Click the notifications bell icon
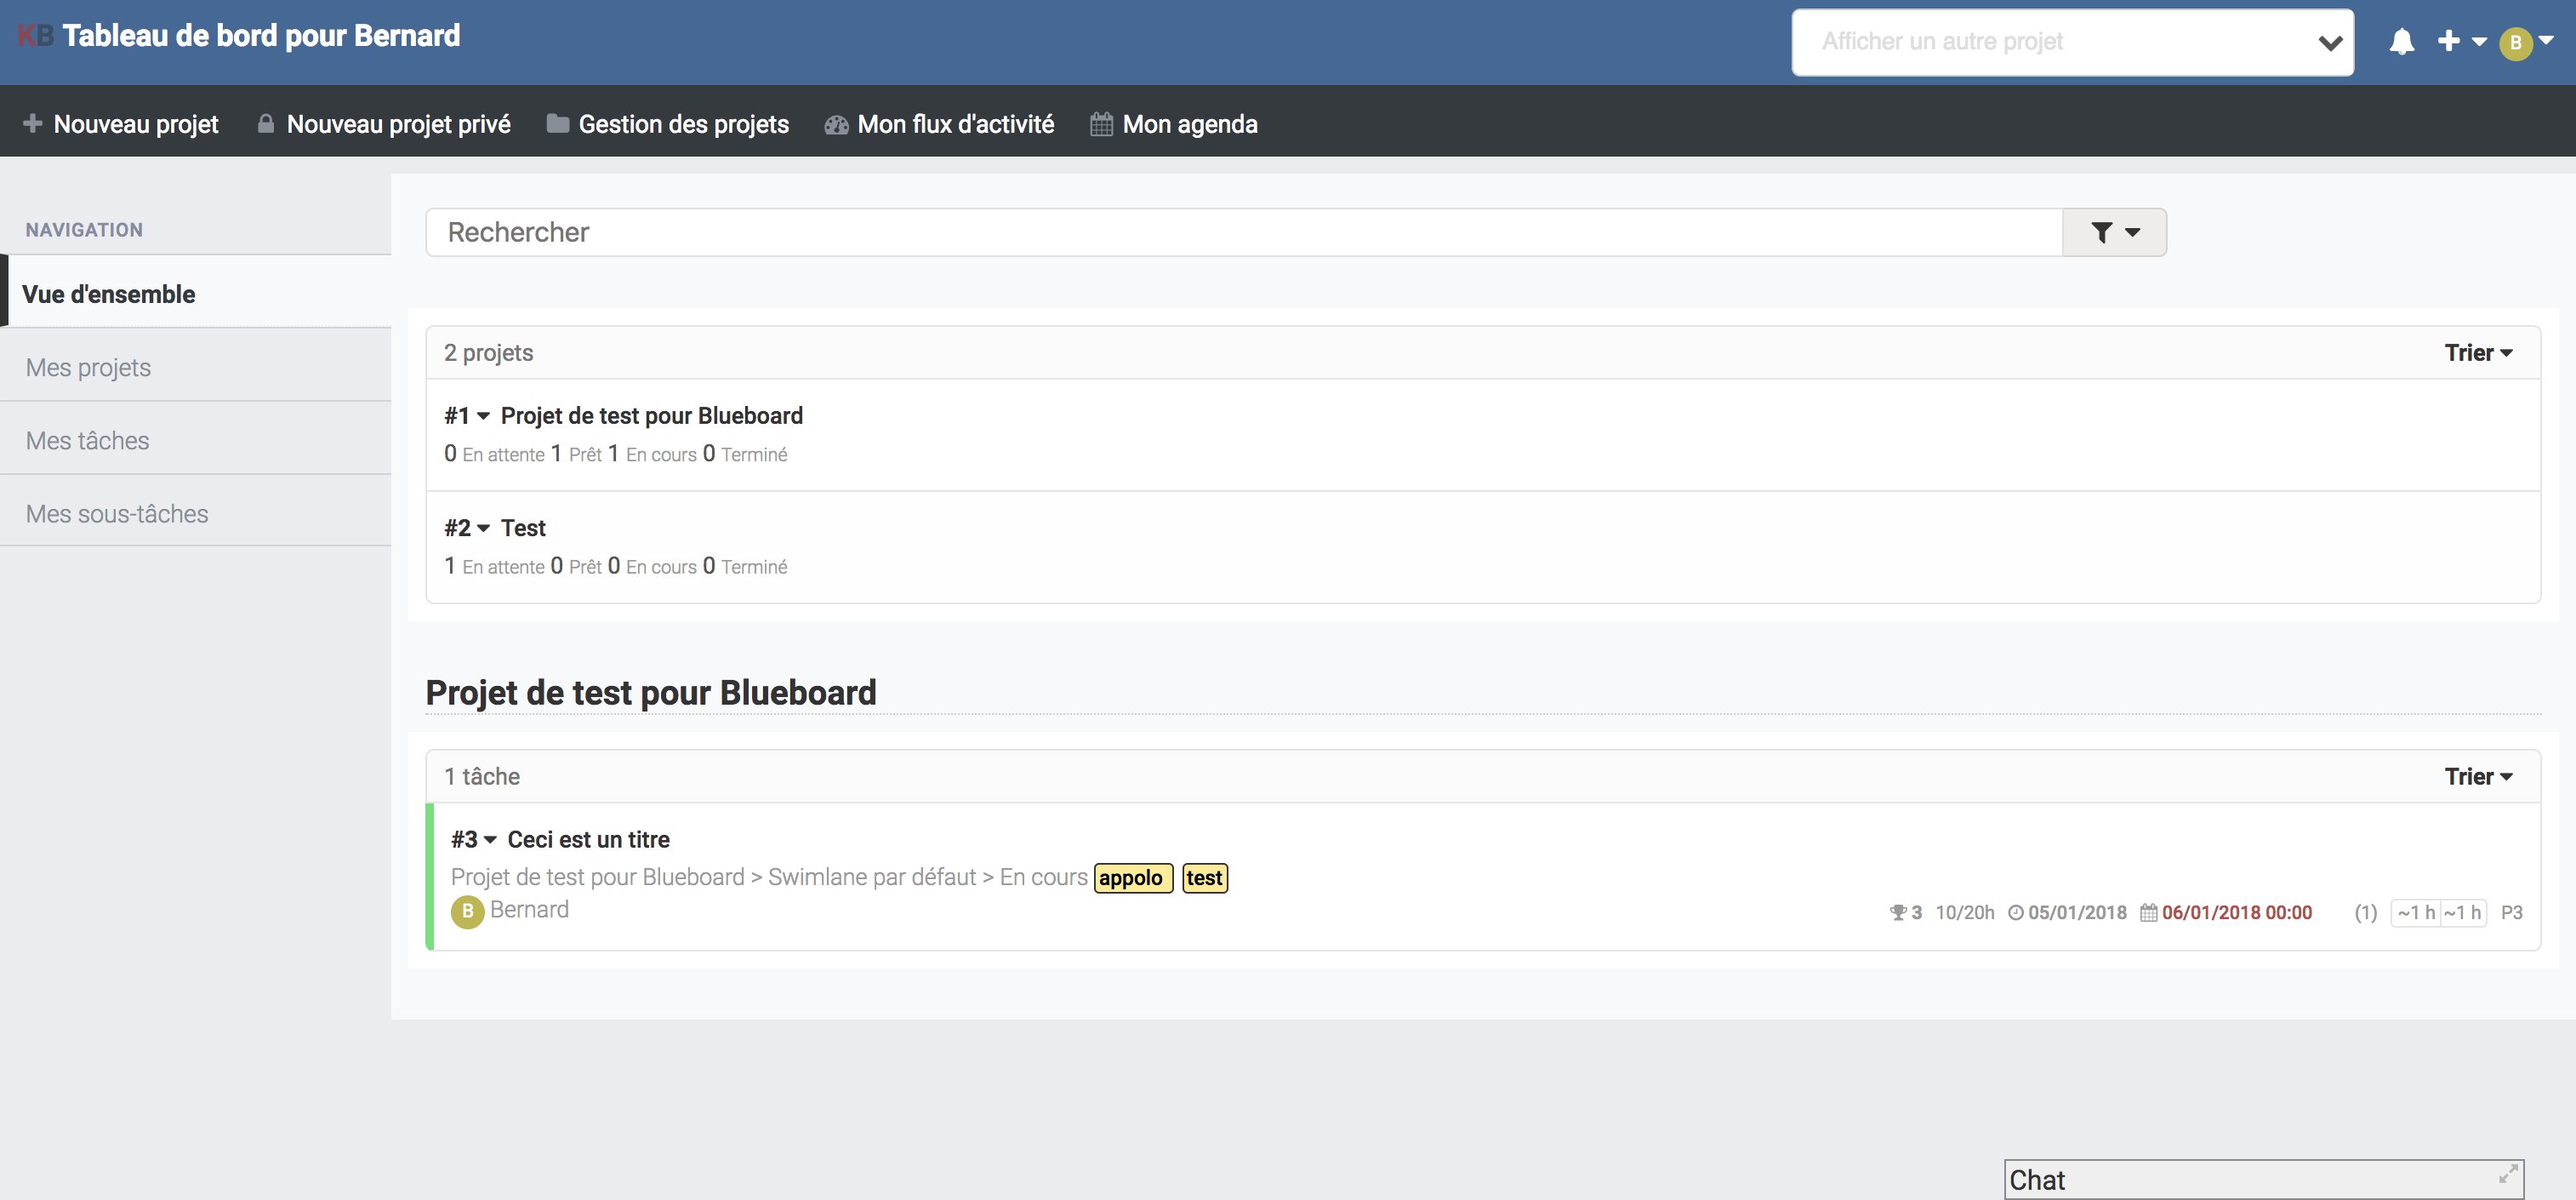This screenshot has height=1200, width=2576. (x=2401, y=42)
